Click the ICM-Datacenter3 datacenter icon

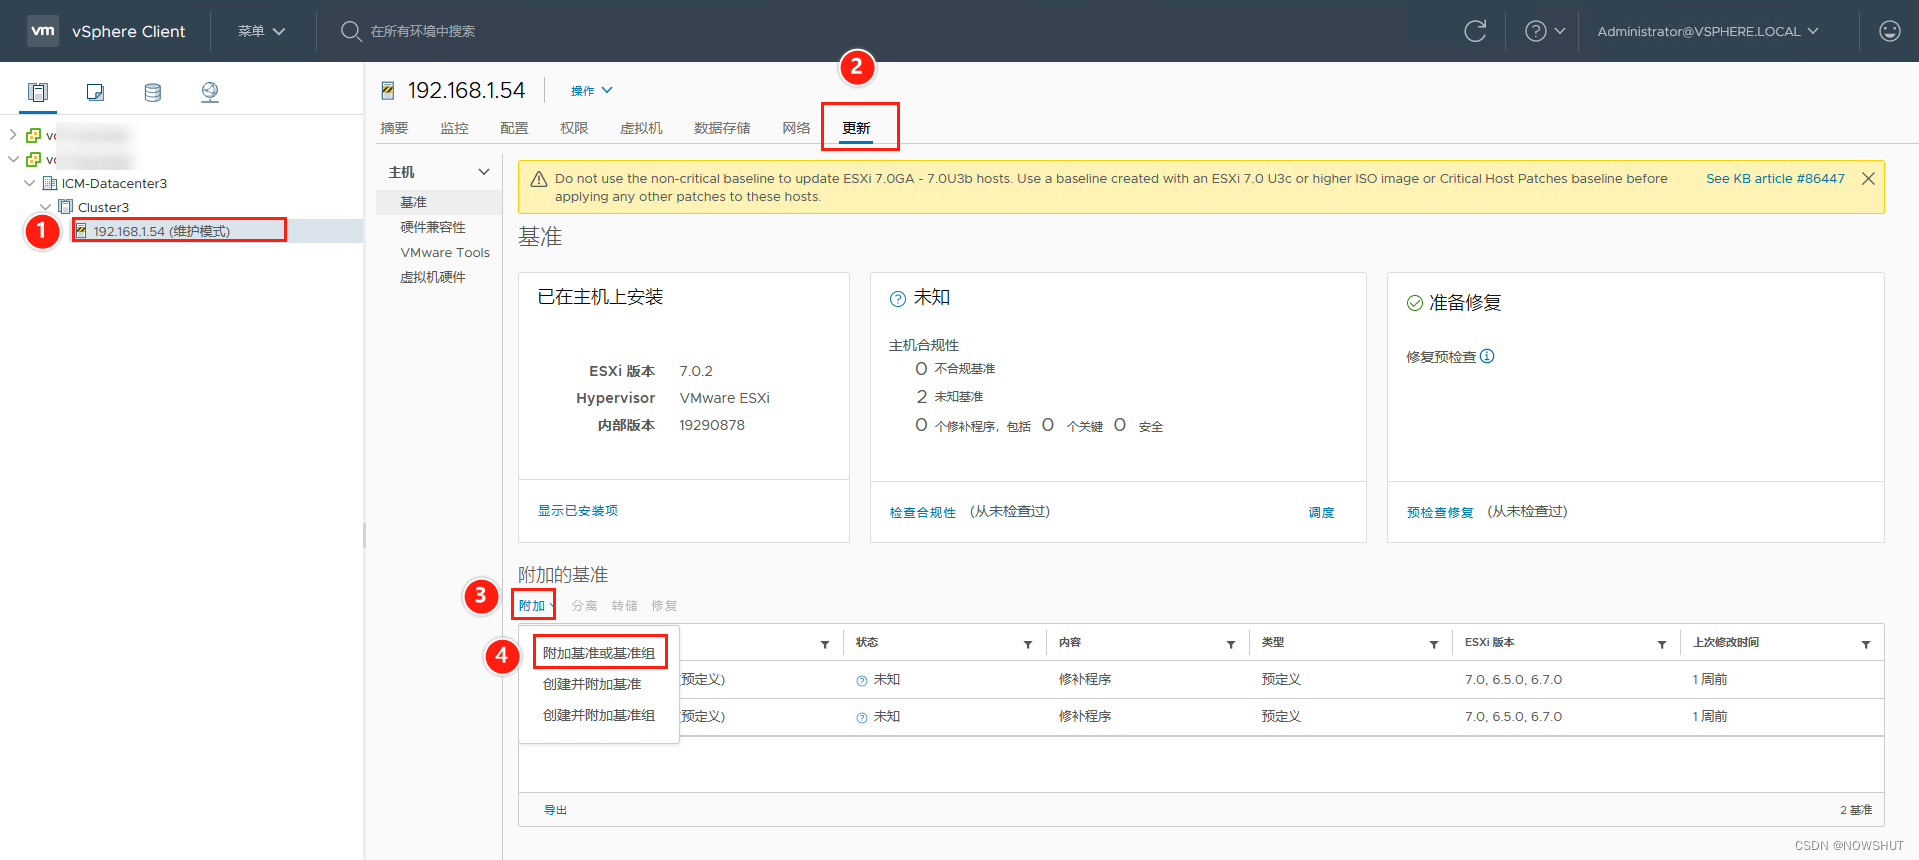50,183
